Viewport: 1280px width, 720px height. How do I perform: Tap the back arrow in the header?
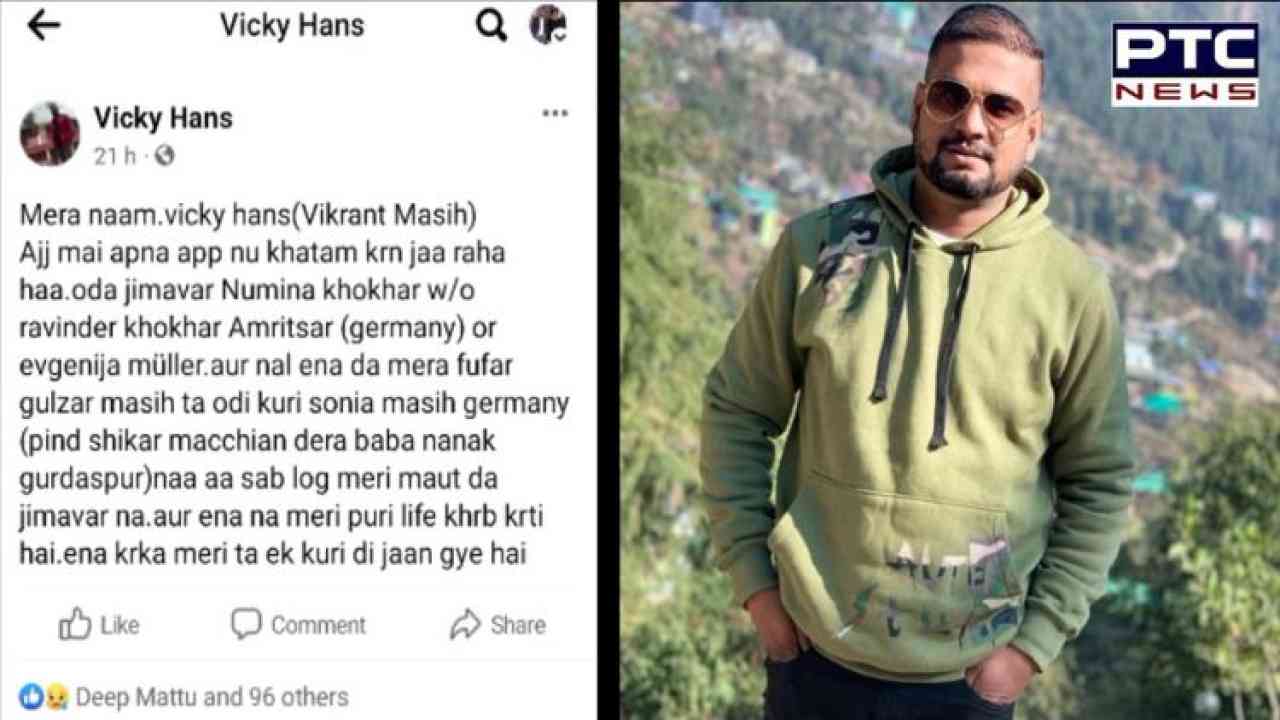pyautogui.click(x=44, y=25)
